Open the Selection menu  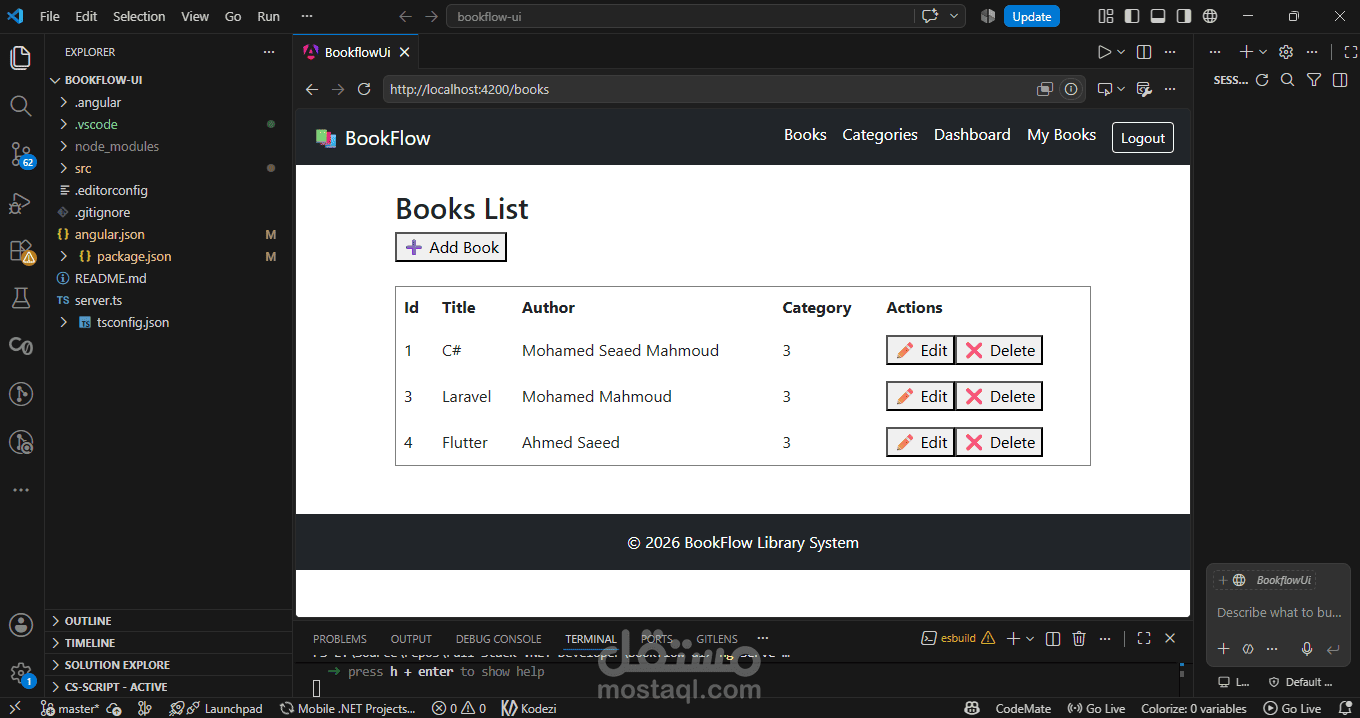[x=139, y=16]
